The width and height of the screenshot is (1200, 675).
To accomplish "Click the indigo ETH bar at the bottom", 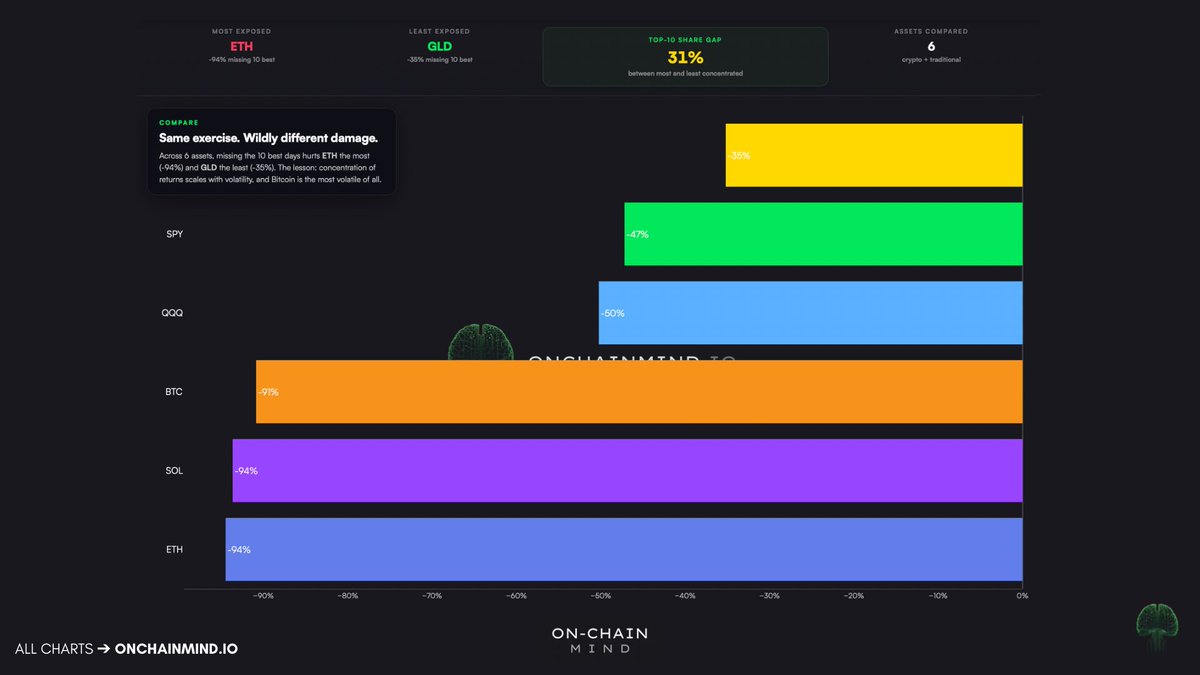I will click(x=624, y=549).
